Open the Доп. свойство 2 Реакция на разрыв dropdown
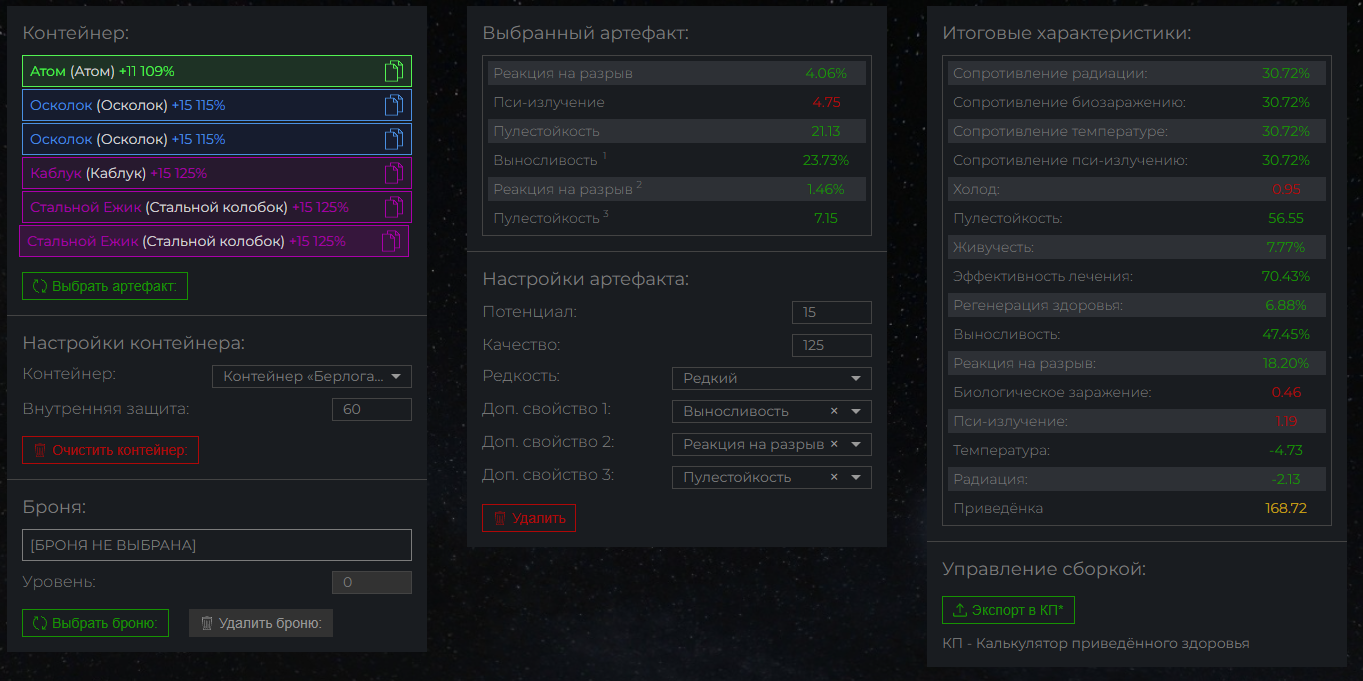 point(772,444)
